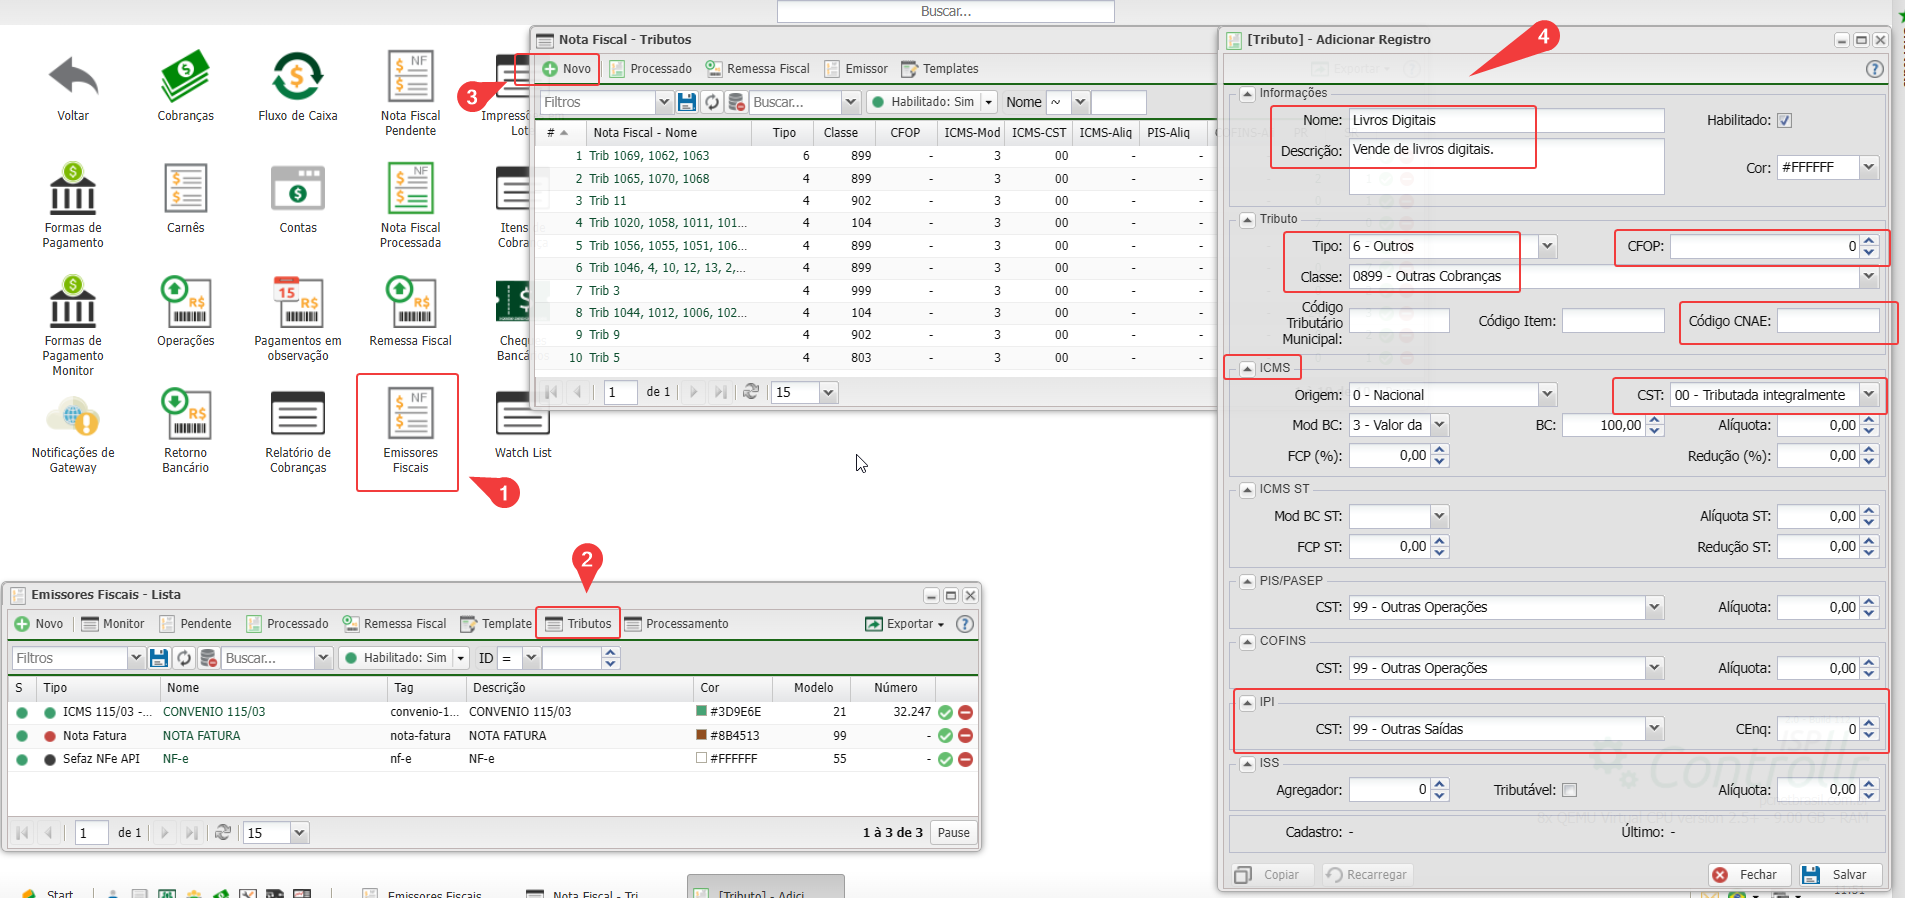This screenshot has height=898, width=1905.
Task: Open the Cobranças icon
Action: point(185,78)
